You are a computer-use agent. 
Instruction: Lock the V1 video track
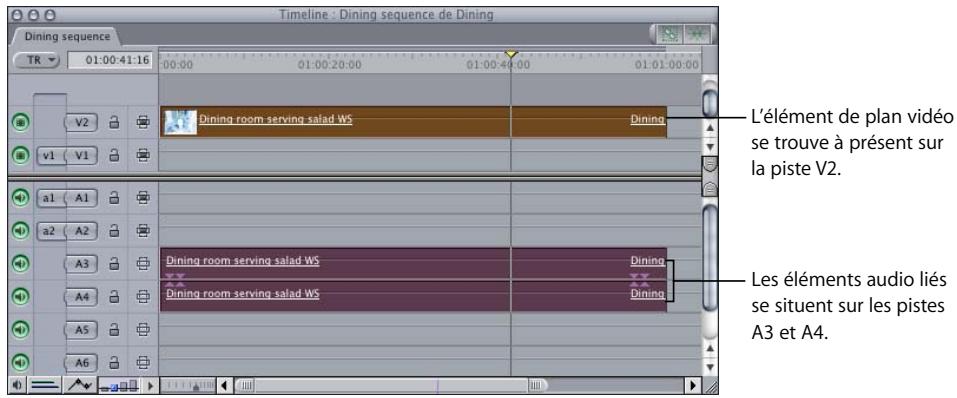(x=114, y=155)
